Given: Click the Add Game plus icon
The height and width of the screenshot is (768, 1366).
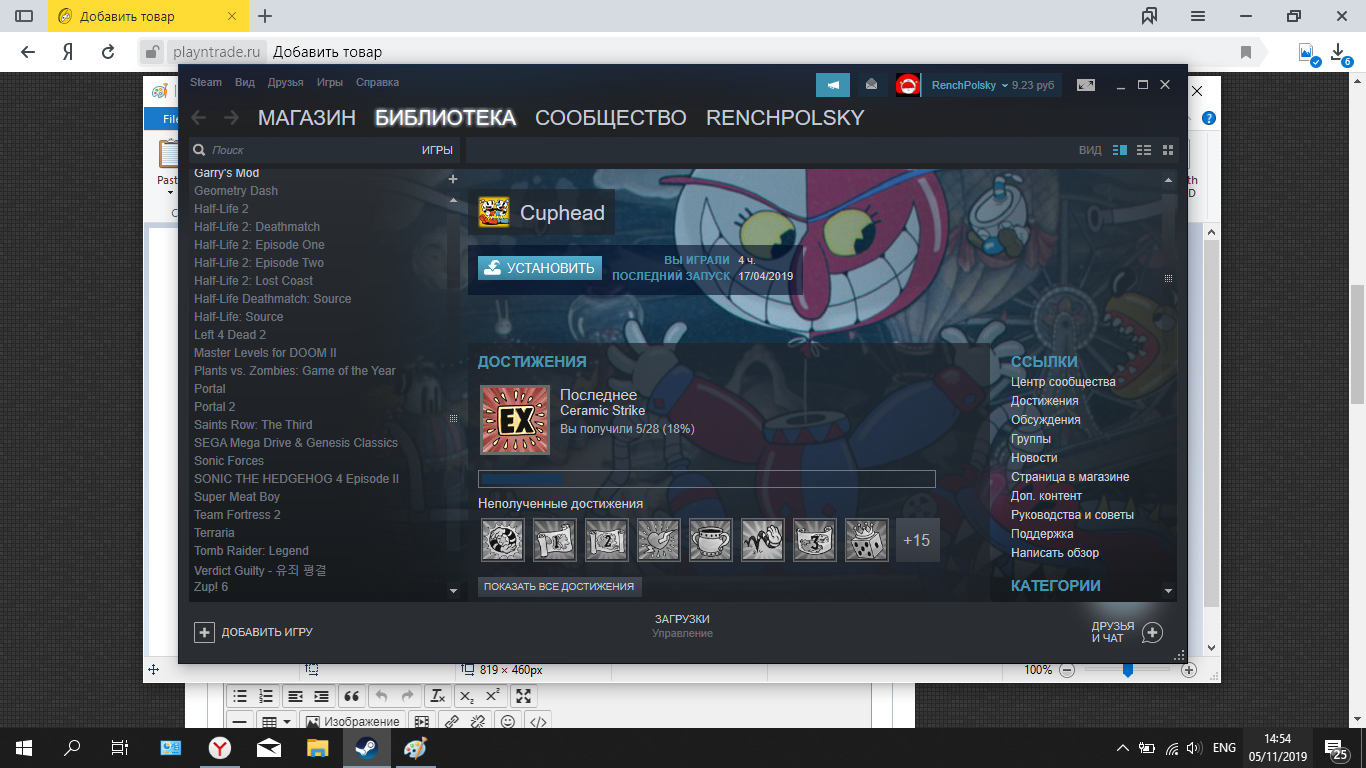Looking at the screenshot, I should (x=204, y=632).
